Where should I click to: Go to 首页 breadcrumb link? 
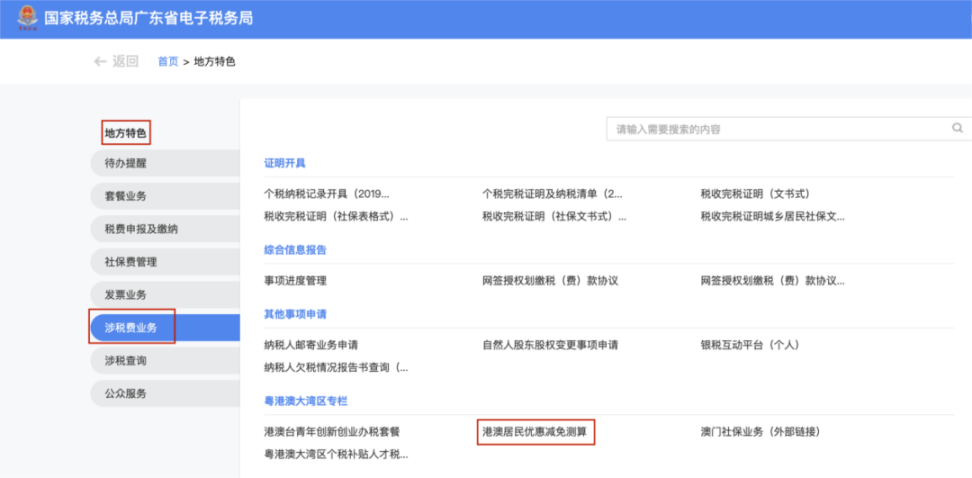coord(168,62)
